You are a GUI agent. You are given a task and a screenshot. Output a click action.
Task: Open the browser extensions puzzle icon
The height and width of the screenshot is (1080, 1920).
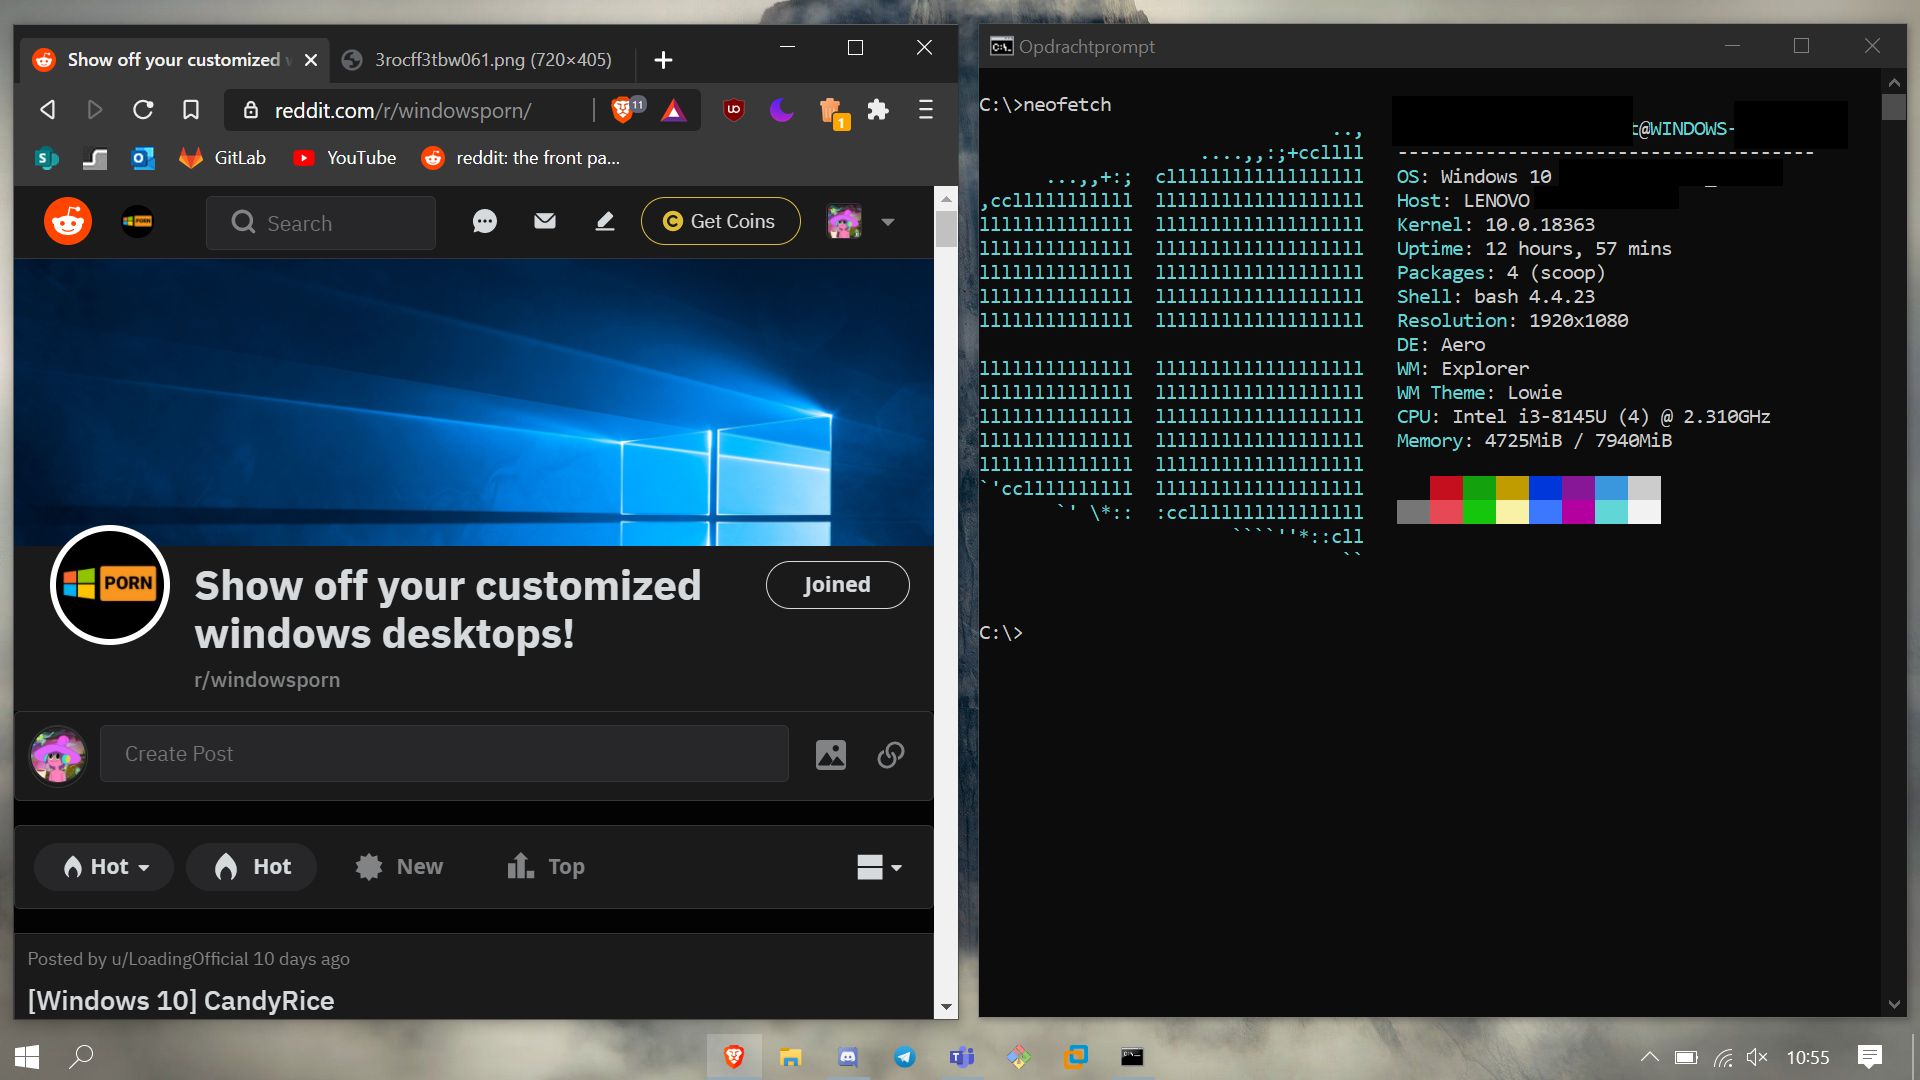pyautogui.click(x=878, y=110)
